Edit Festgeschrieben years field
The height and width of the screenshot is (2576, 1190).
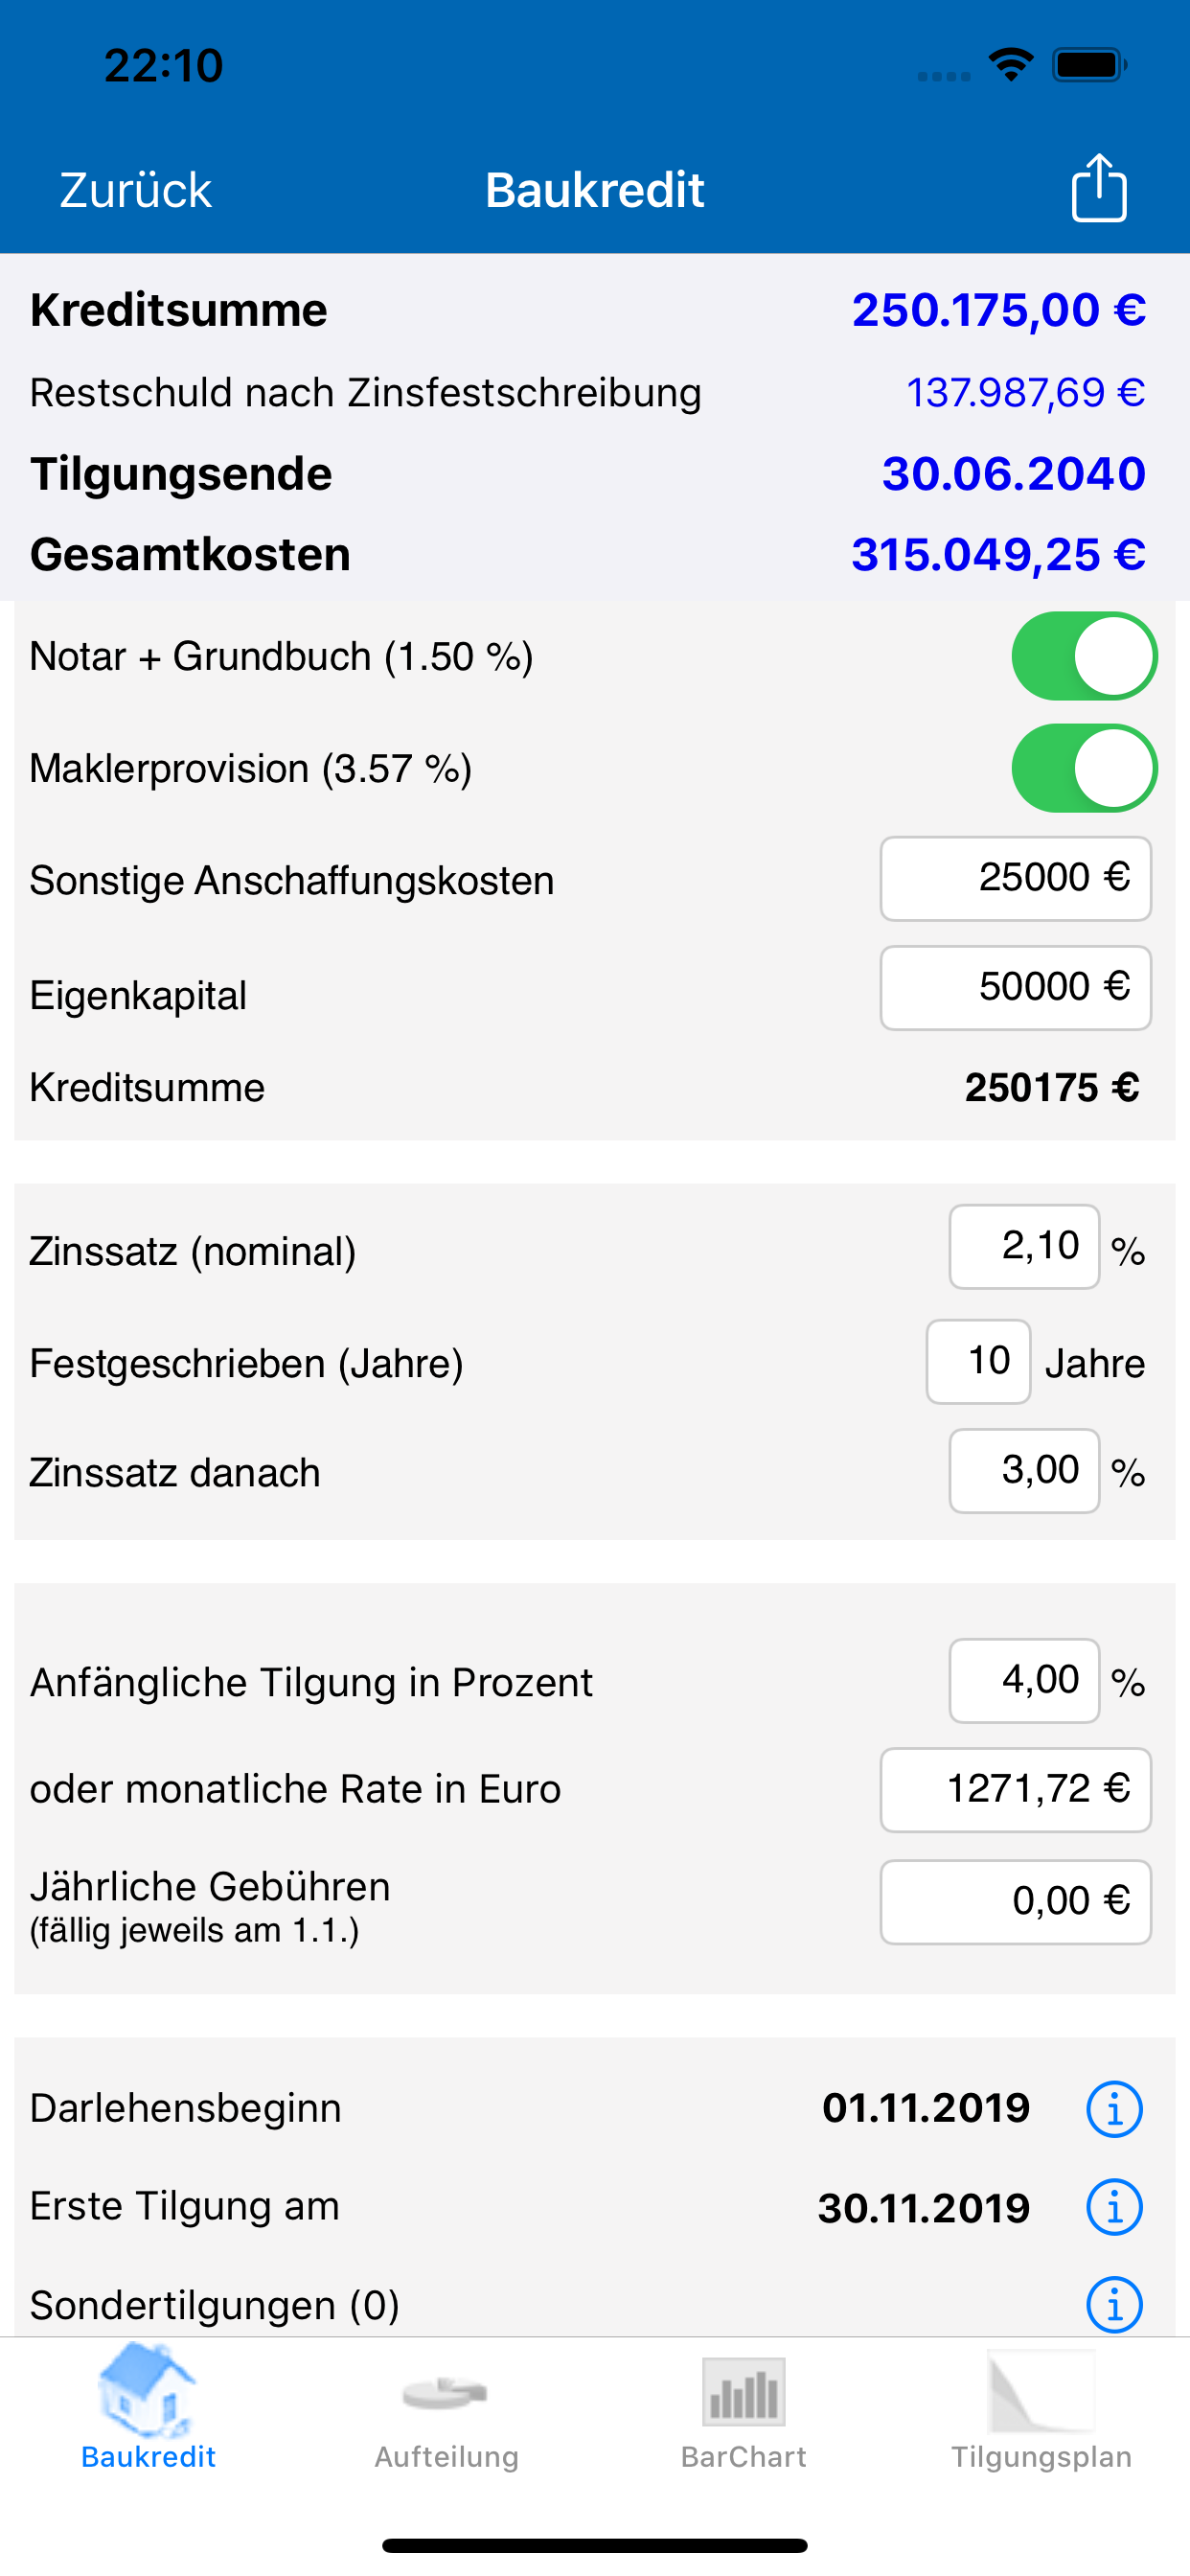pyautogui.click(x=978, y=1362)
